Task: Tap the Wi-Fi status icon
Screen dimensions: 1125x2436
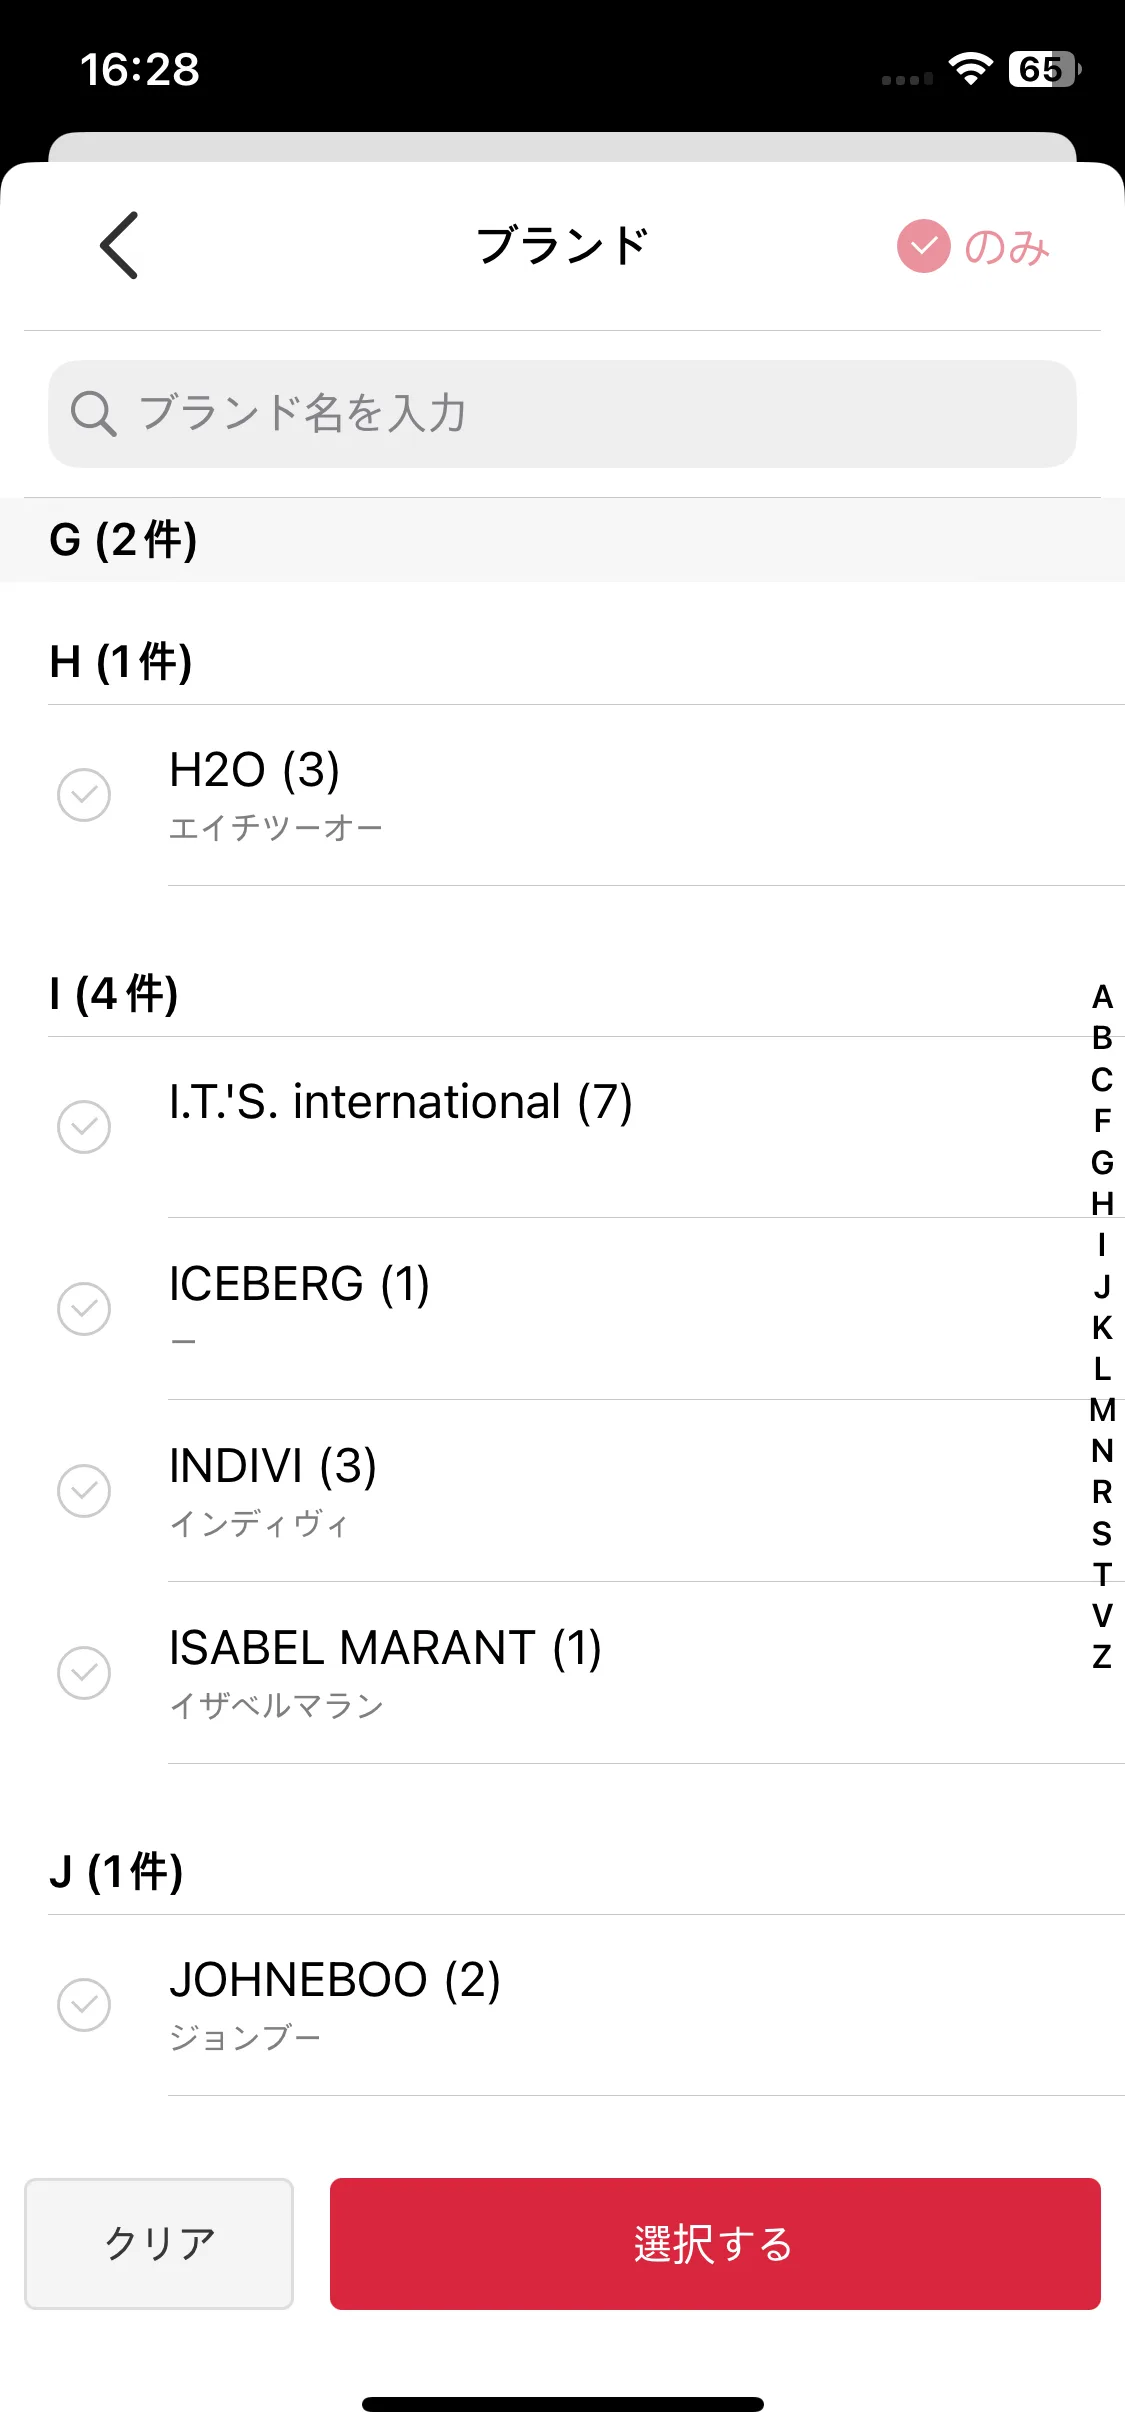Action: pos(970,69)
